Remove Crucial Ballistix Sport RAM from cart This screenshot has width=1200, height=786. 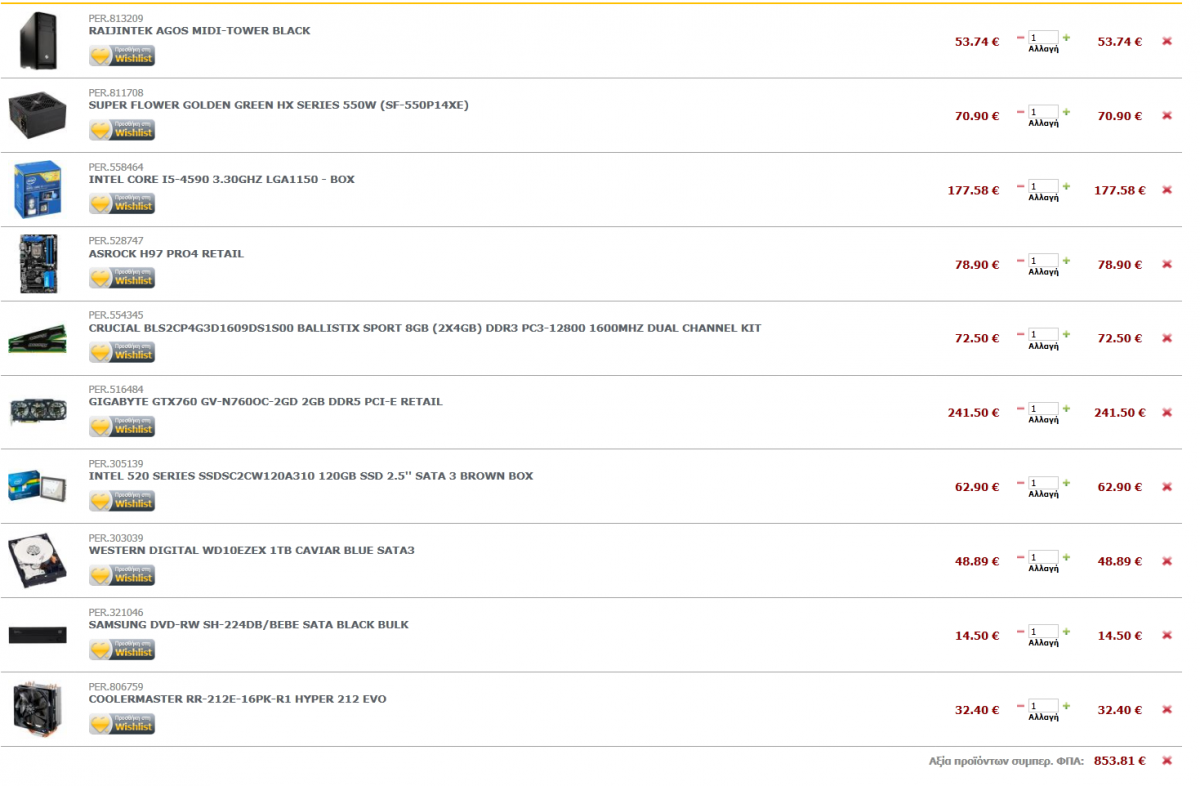1166,338
